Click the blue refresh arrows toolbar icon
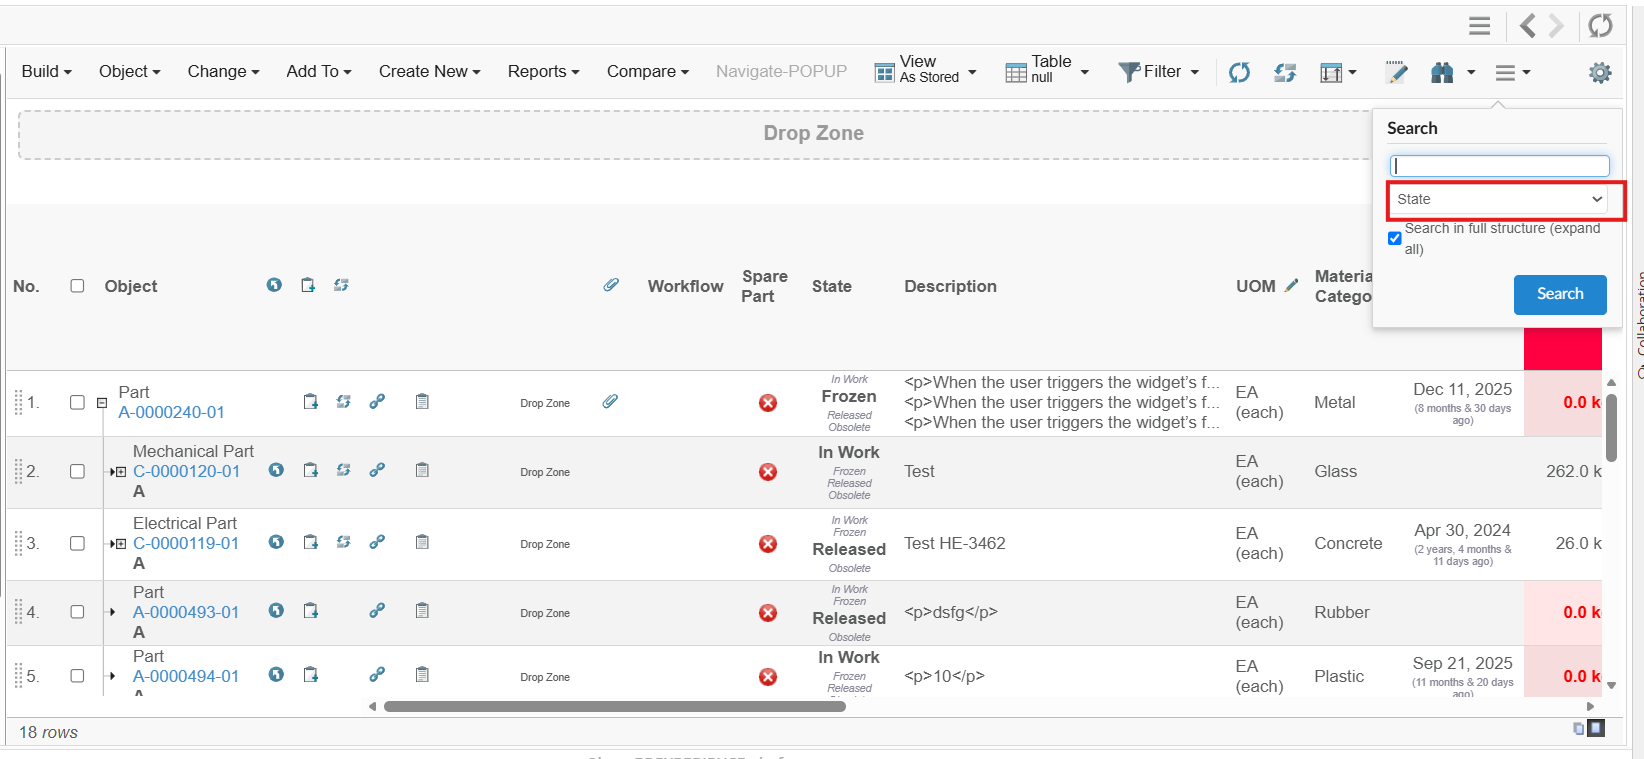This screenshot has height=759, width=1644. 1239,72
